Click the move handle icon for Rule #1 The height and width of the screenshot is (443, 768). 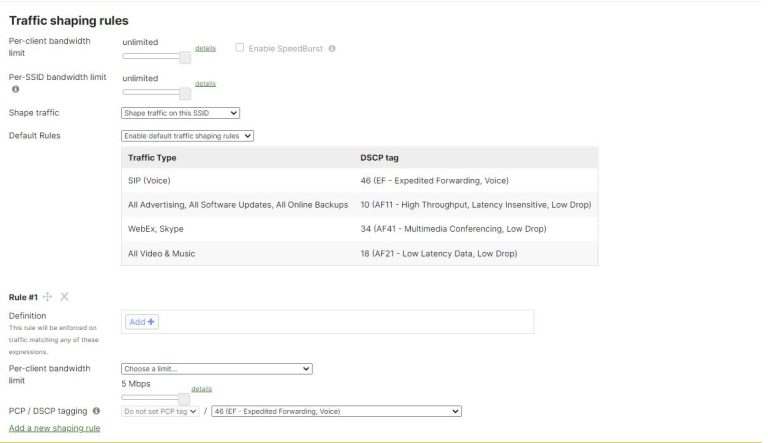click(48, 297)
